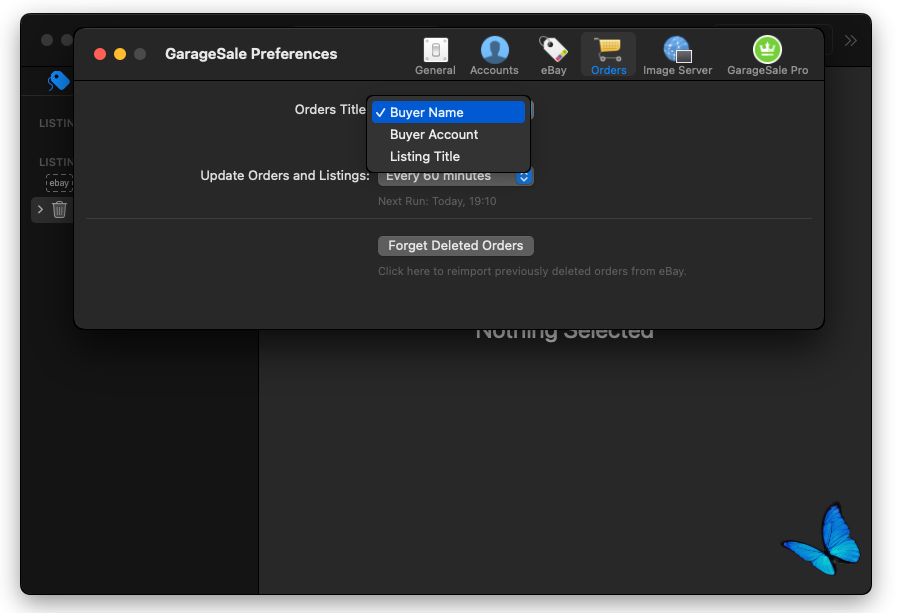
Task: Minimize the Preferences window with yellow button
Action: pos(120,54)
